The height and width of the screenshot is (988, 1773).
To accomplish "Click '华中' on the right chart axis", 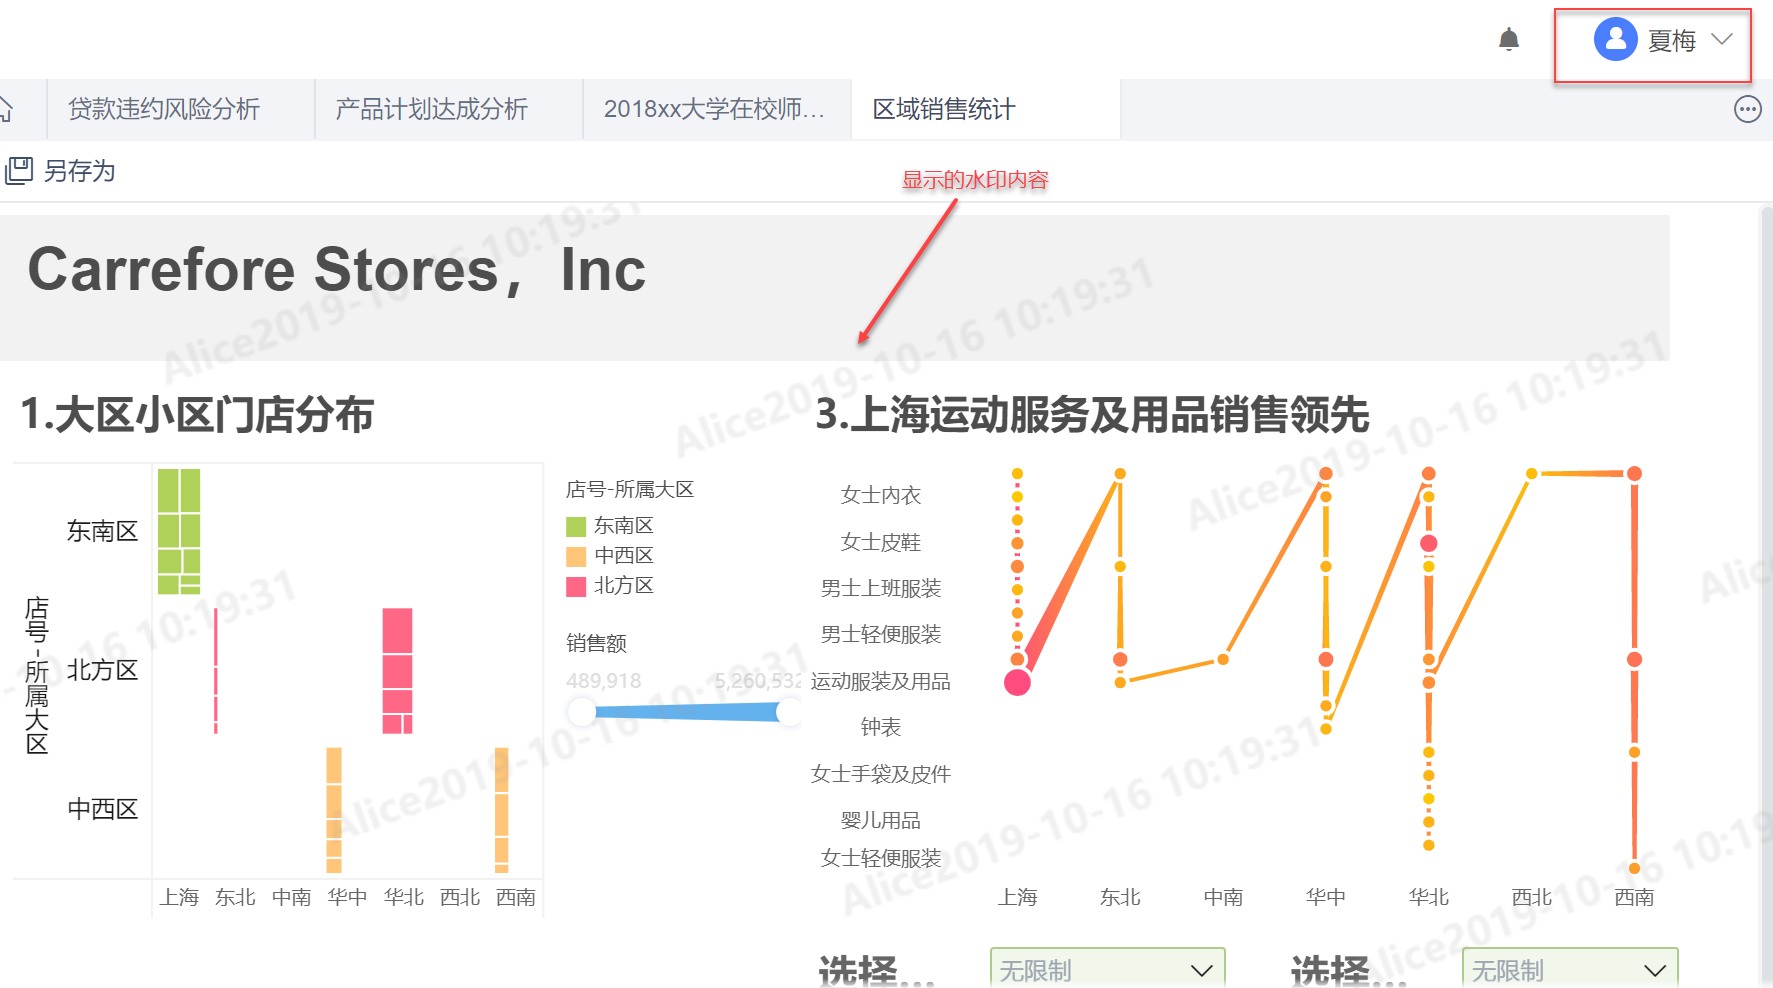I will point(1326,897).
